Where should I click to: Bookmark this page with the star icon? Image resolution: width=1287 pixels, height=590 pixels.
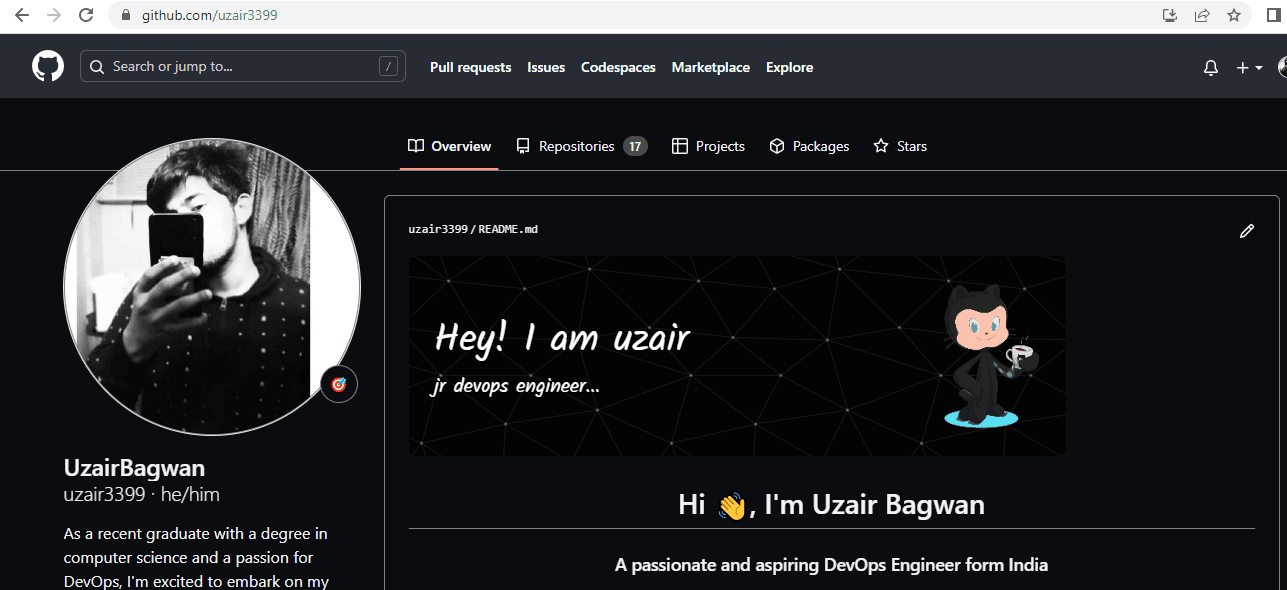[x=1234, y=16]
